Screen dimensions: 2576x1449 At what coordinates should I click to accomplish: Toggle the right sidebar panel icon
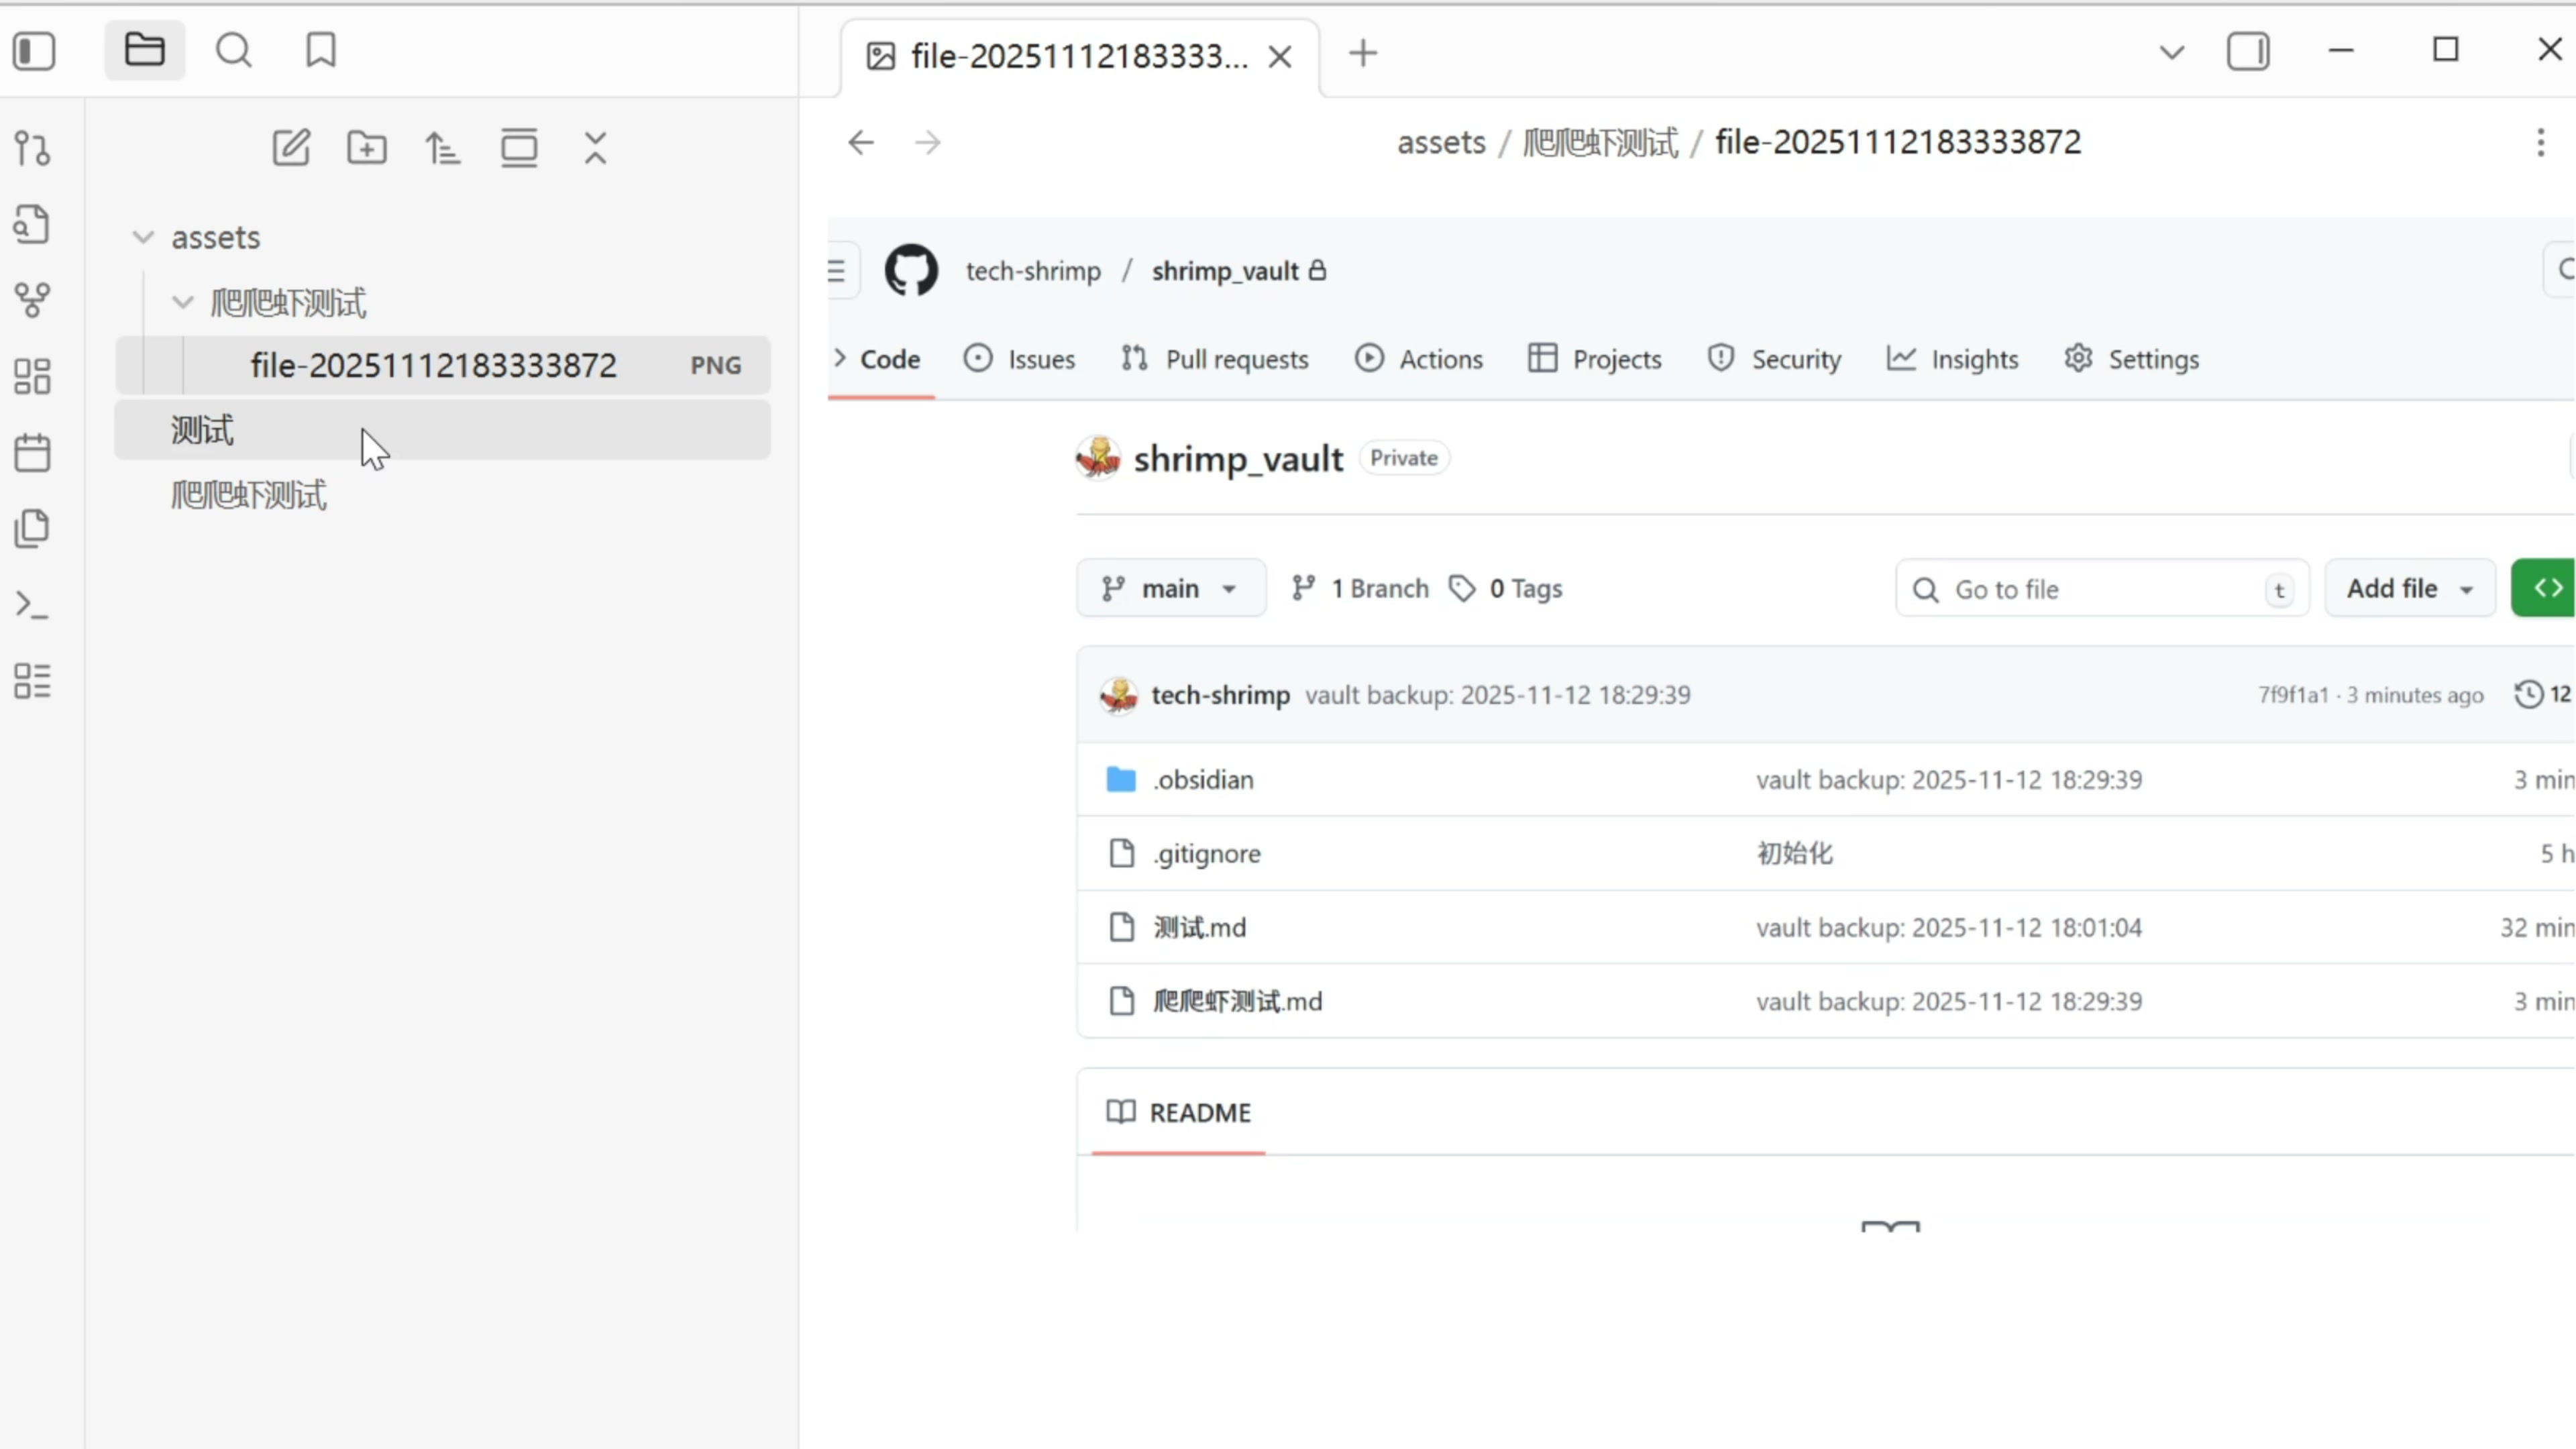2248,51
